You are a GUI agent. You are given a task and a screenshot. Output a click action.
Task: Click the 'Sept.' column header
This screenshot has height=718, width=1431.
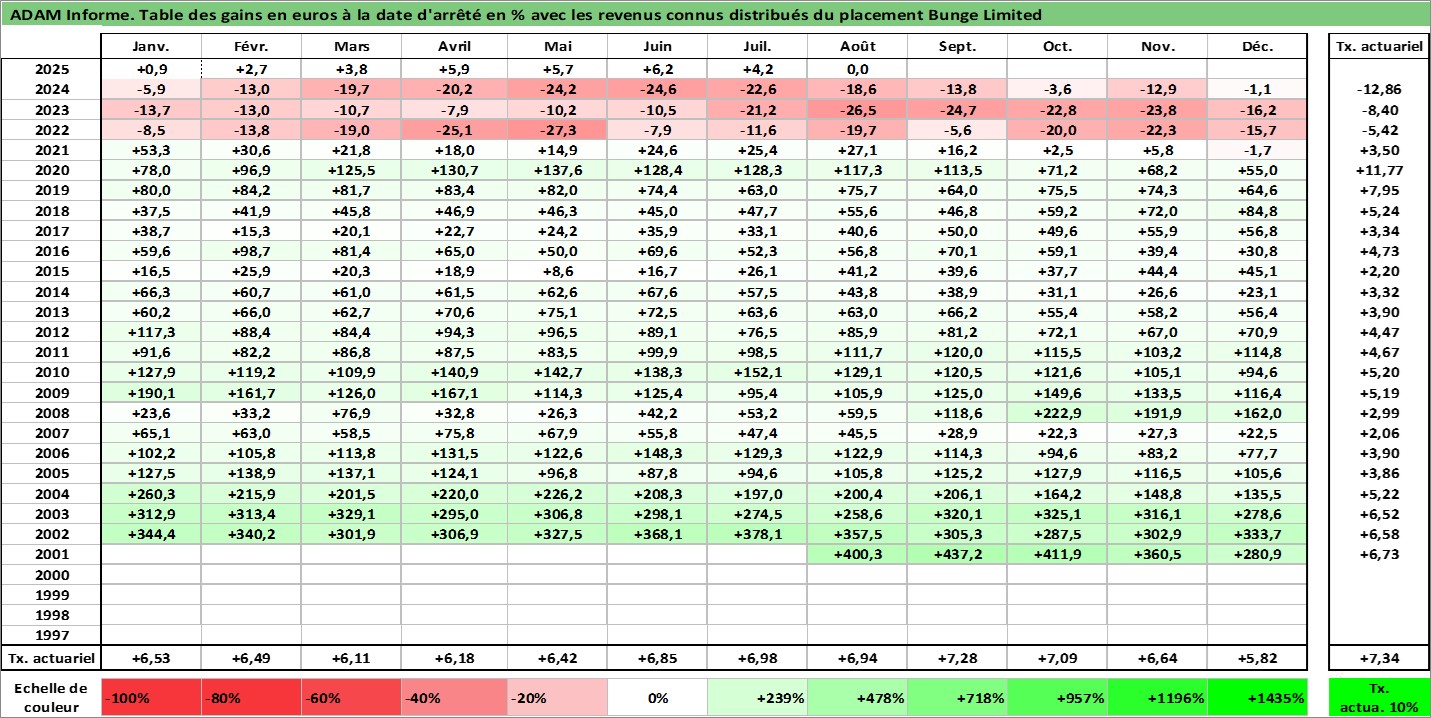[x=957, y=47]
